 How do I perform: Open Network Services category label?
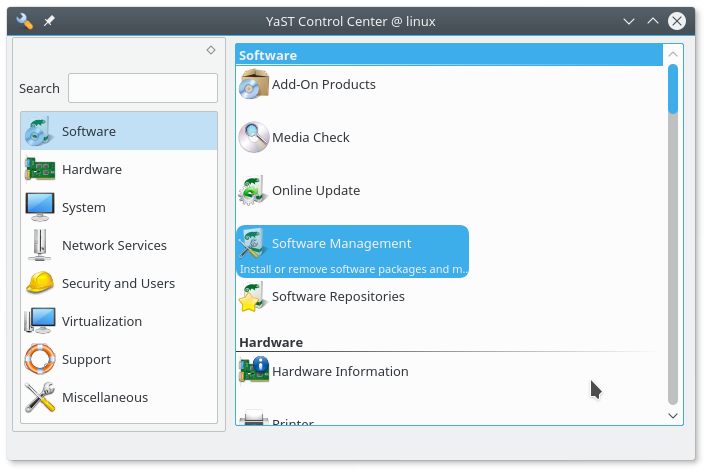[x=114, y=245]
